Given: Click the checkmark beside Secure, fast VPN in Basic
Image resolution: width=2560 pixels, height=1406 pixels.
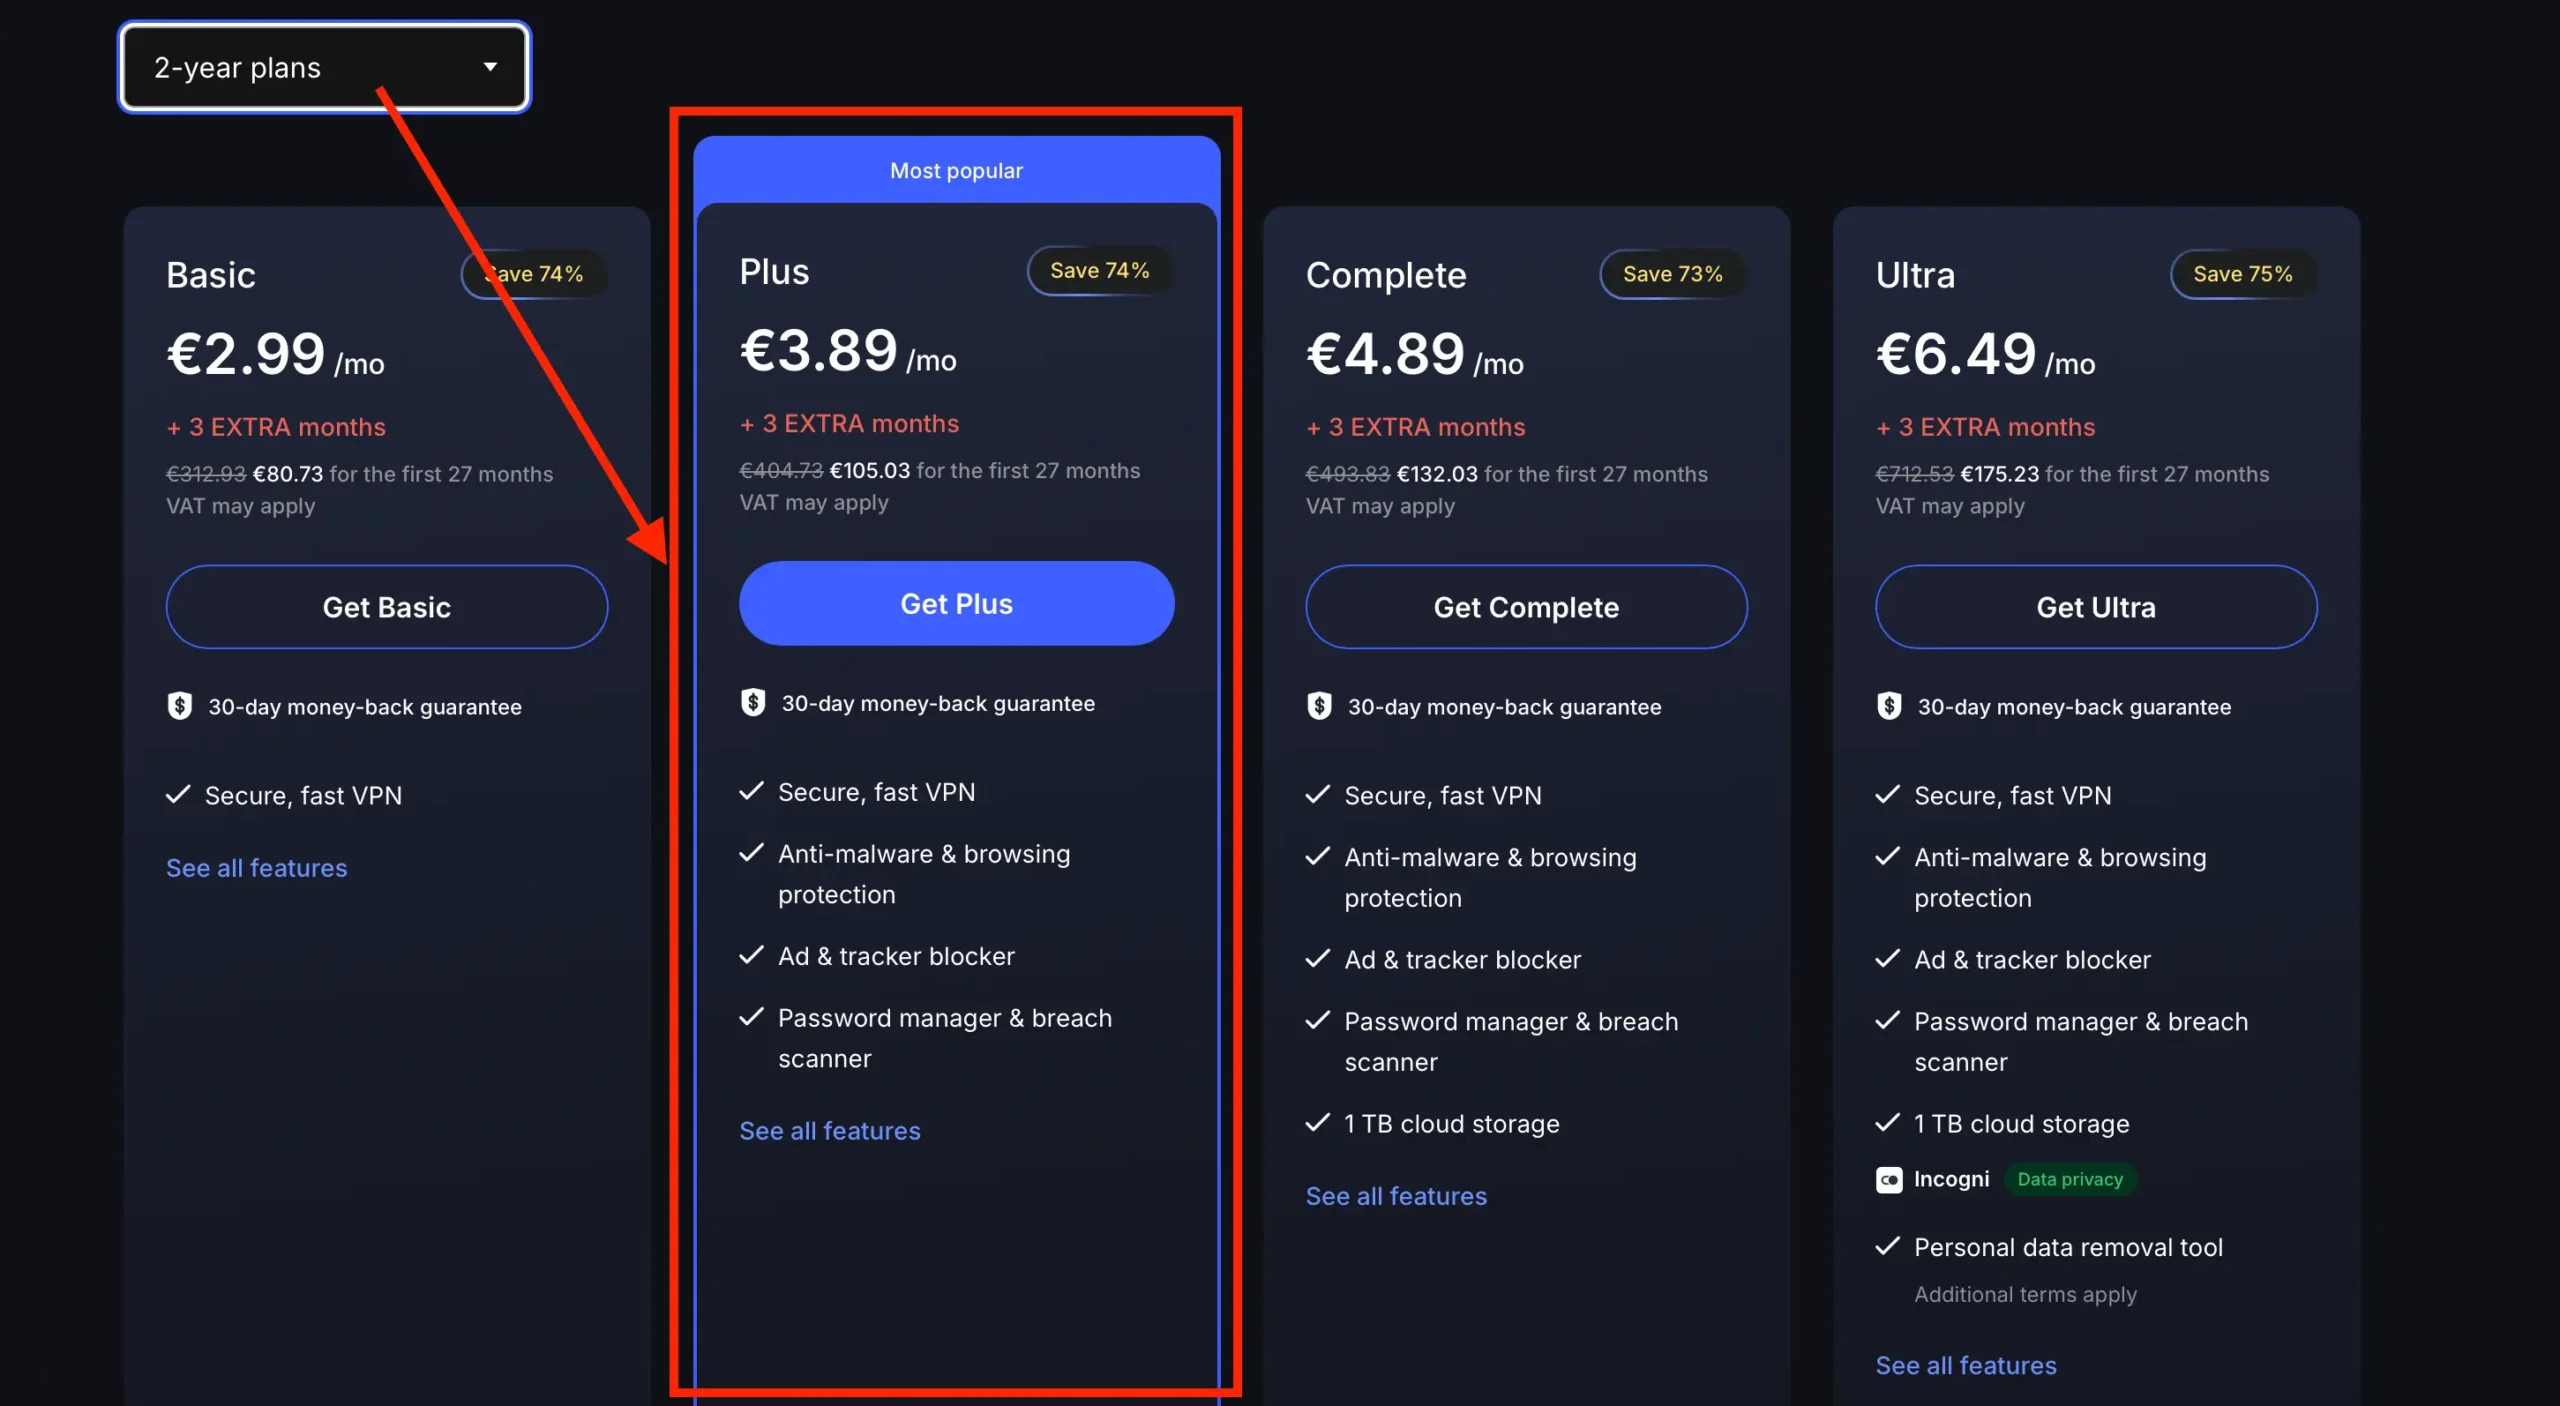Looking at the screenshot, I should tap(177, 794).
